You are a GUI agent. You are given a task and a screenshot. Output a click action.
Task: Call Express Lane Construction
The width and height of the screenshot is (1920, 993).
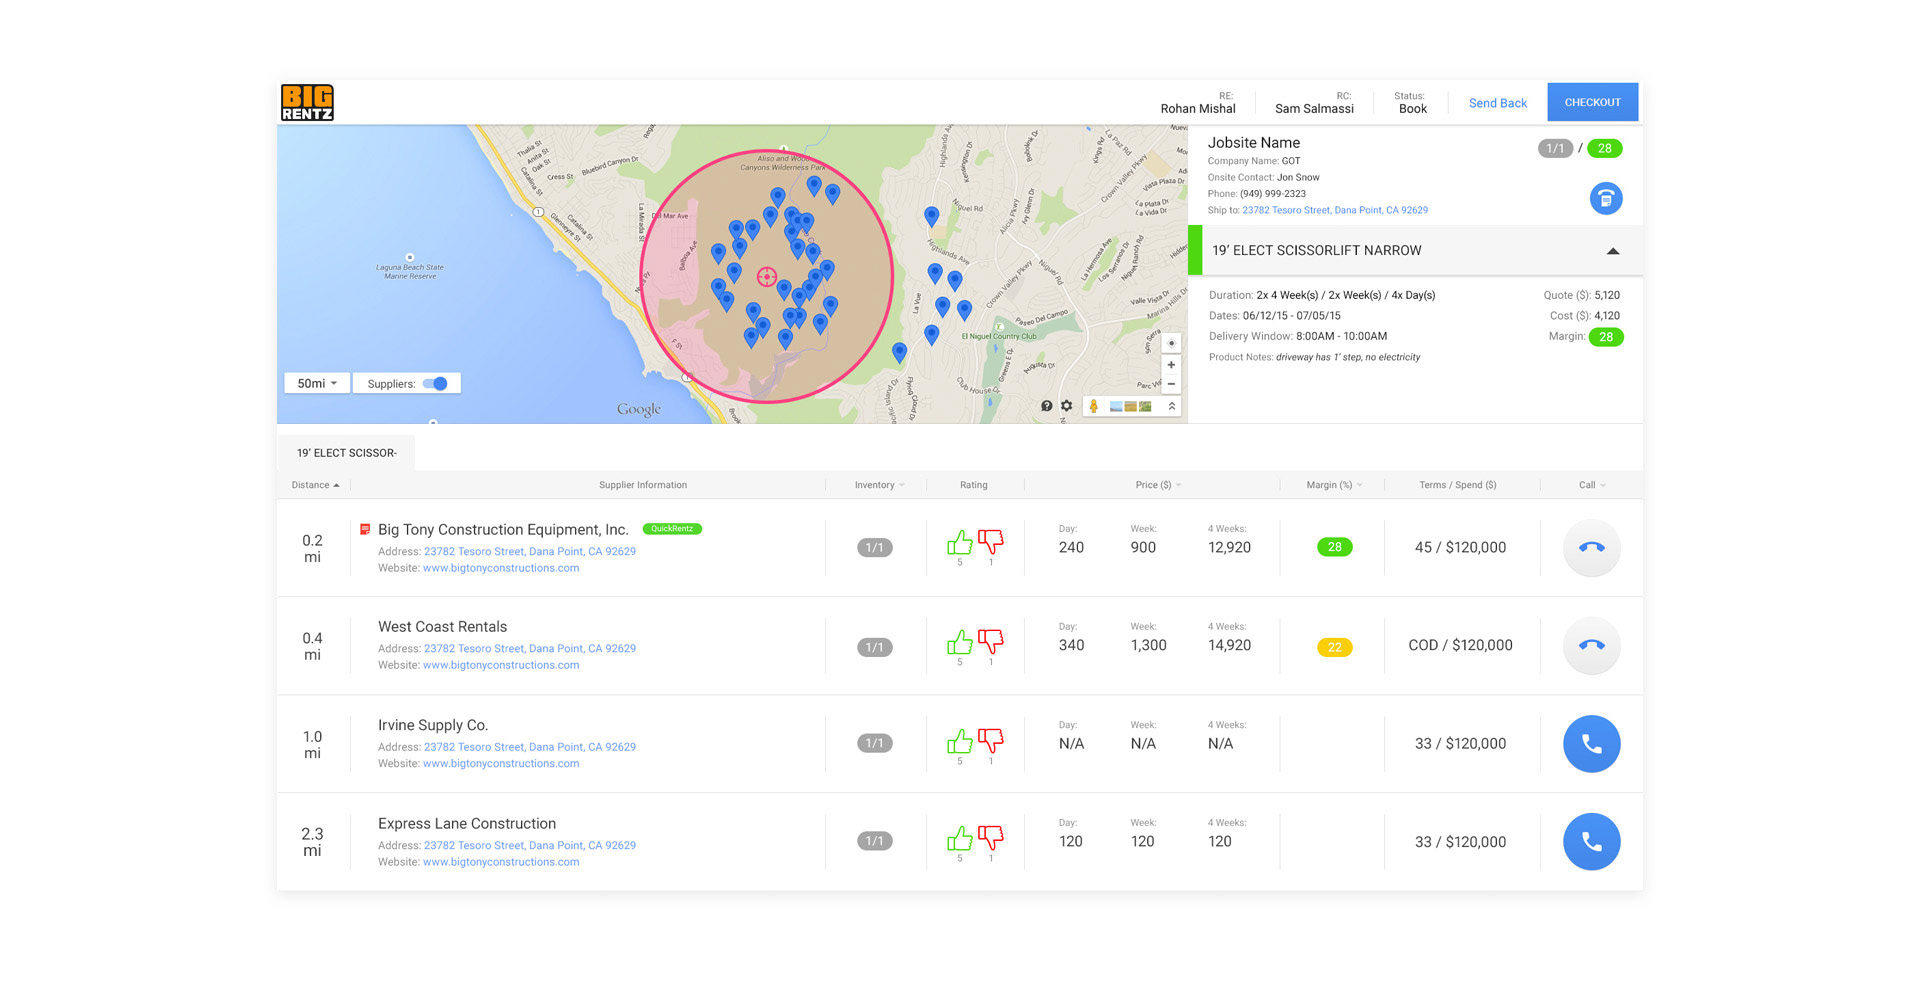coord(1592,842)
